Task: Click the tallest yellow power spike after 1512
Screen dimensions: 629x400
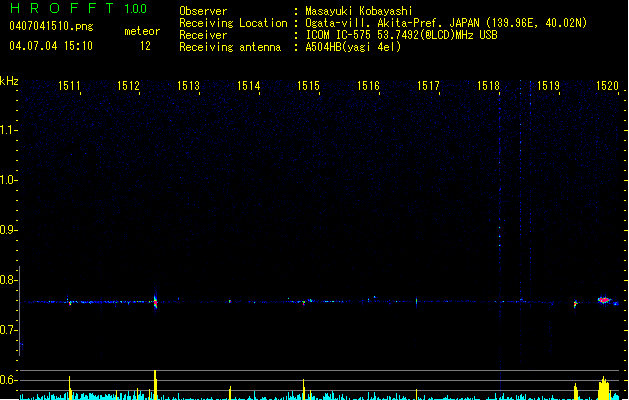Action: pyautogui.click(x=155, y=385)
